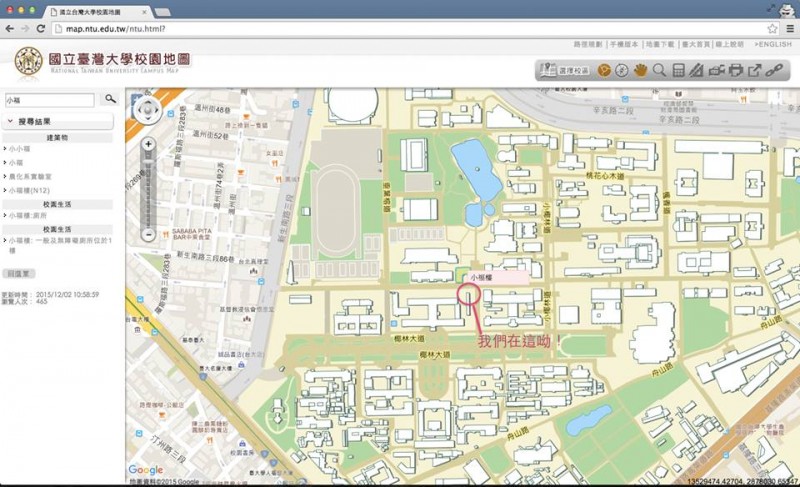Select the 小福樓(N12) result

pyautogui.click(x=29, y=190)
